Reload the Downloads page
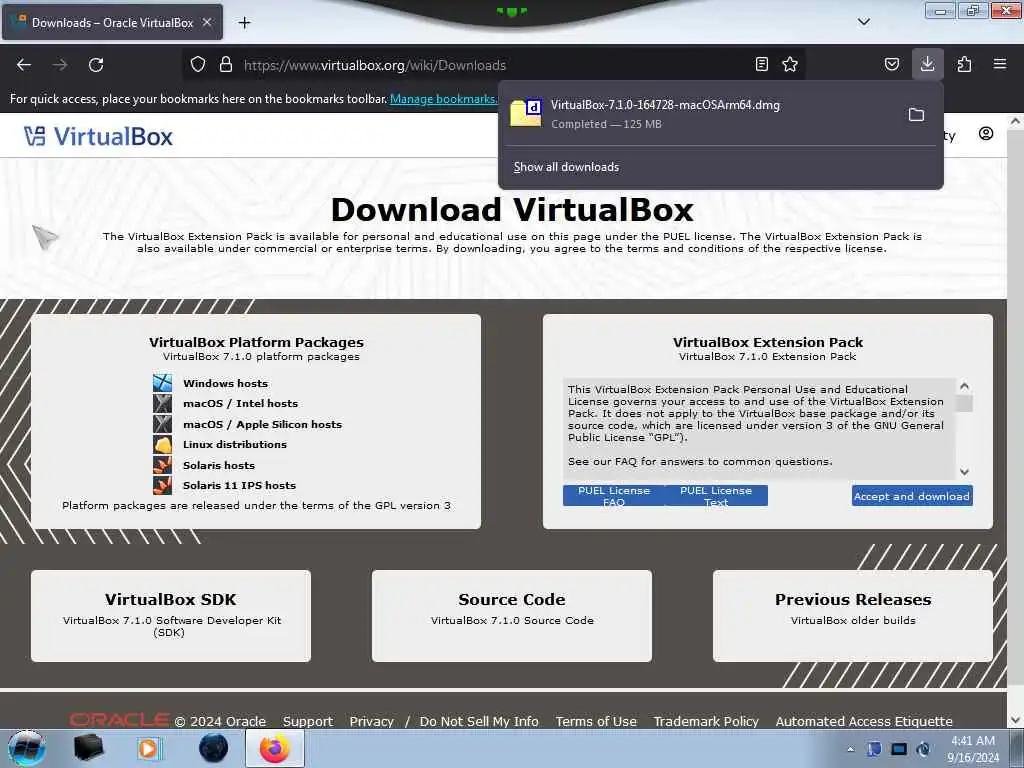This screenshot has width=1024, height=768. (96, 65)
